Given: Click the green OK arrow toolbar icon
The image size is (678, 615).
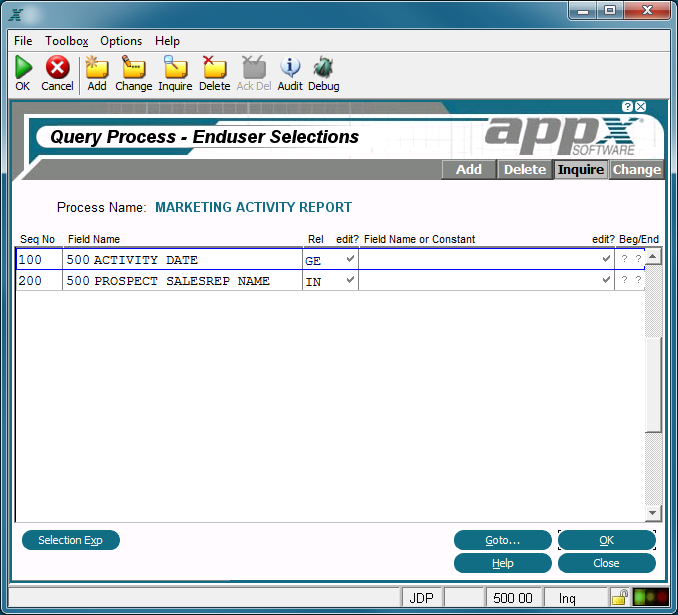Looking at the screenshot, I should tap(23, 67).
